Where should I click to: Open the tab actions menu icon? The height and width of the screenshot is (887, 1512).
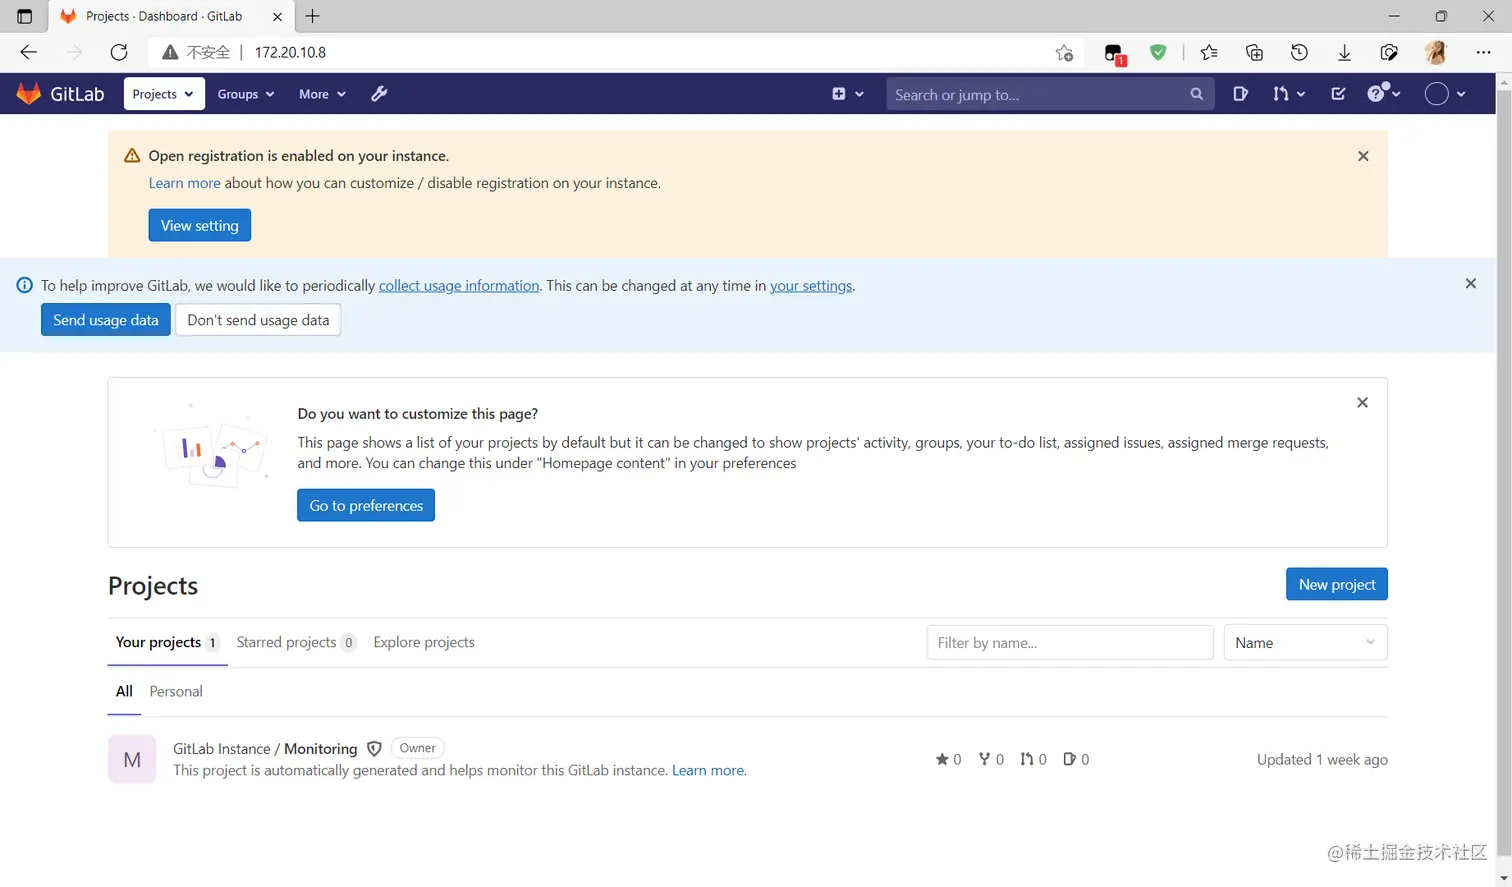(25, 16)
